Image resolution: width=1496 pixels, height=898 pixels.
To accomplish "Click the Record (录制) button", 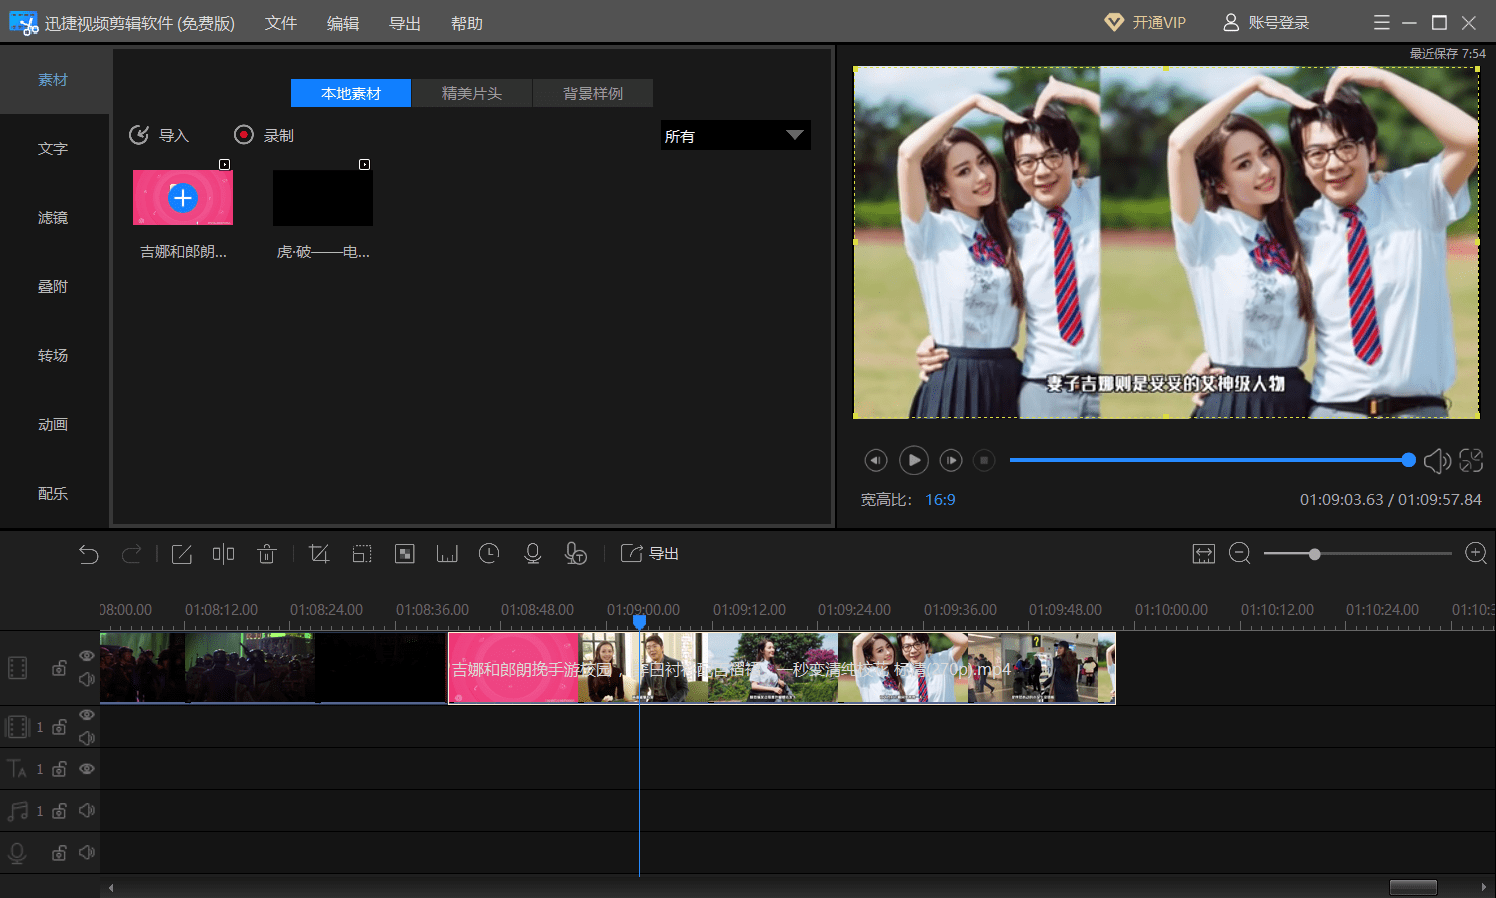I will [x=264, y=135].
